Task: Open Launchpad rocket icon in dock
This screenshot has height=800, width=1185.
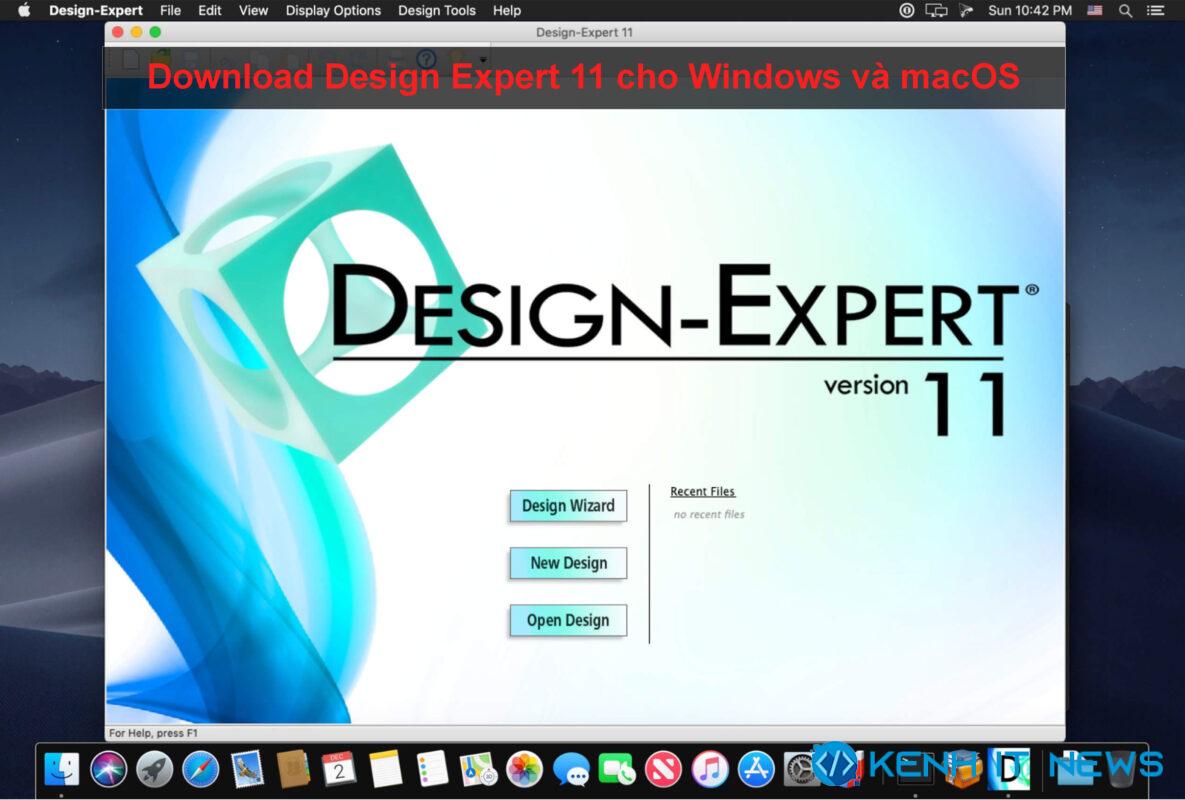Action: click(x=154, y=769)
